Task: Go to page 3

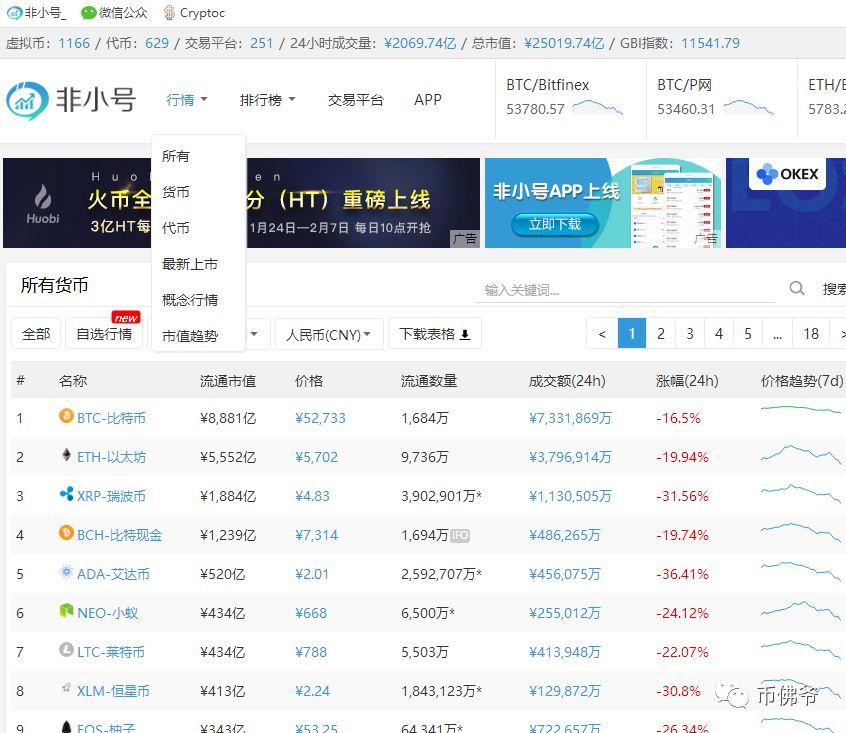Action: coord(690,334)
